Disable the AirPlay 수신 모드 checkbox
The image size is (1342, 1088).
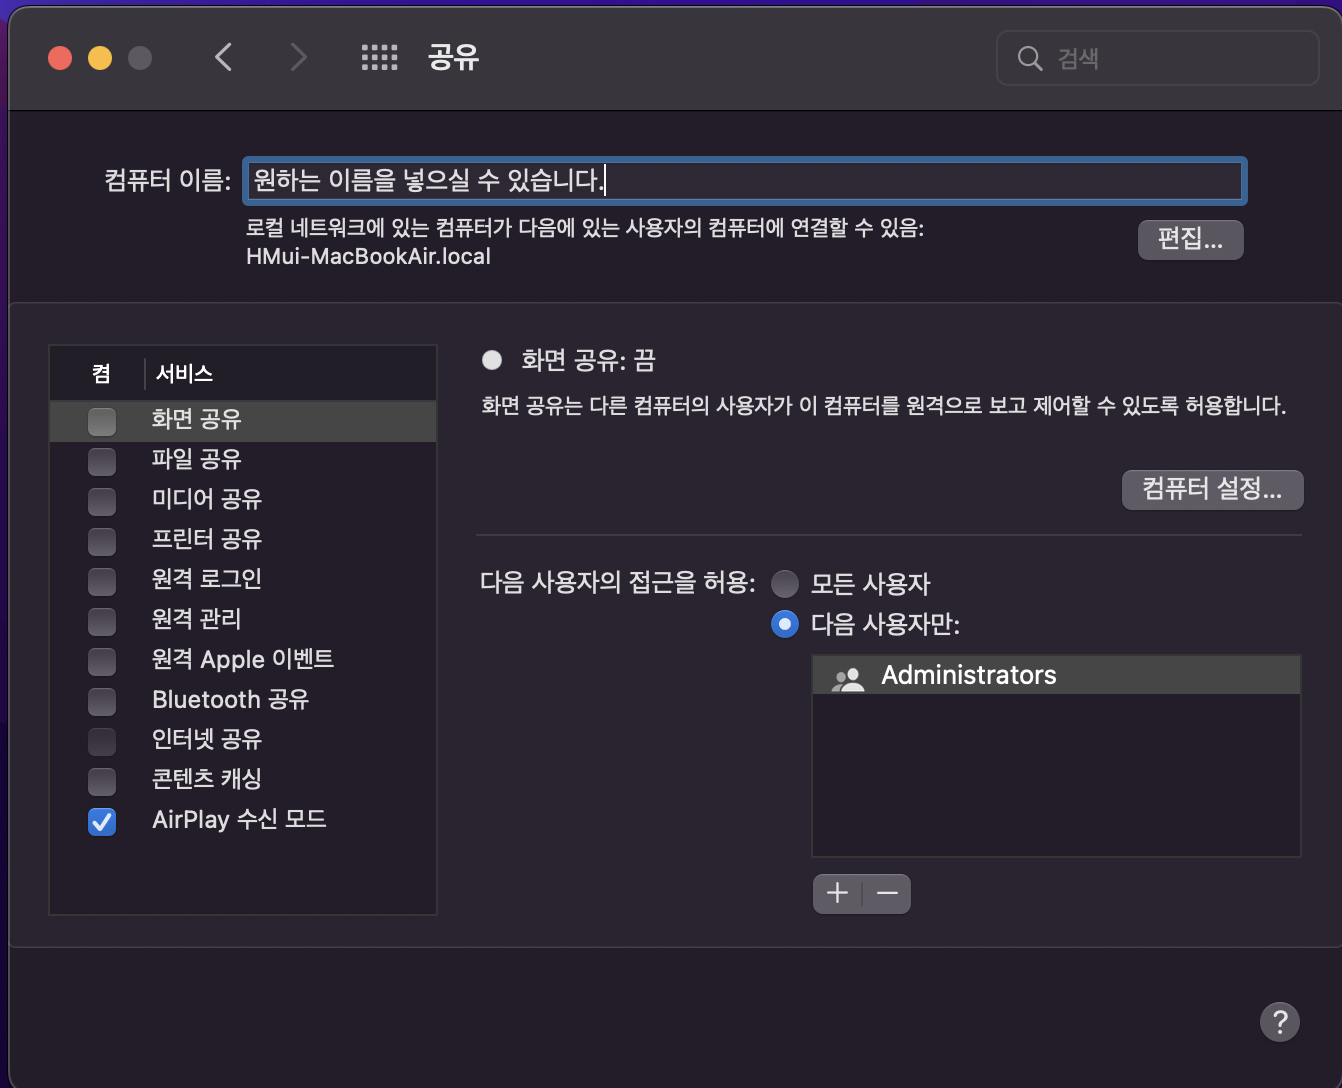(x=101, y=822)
